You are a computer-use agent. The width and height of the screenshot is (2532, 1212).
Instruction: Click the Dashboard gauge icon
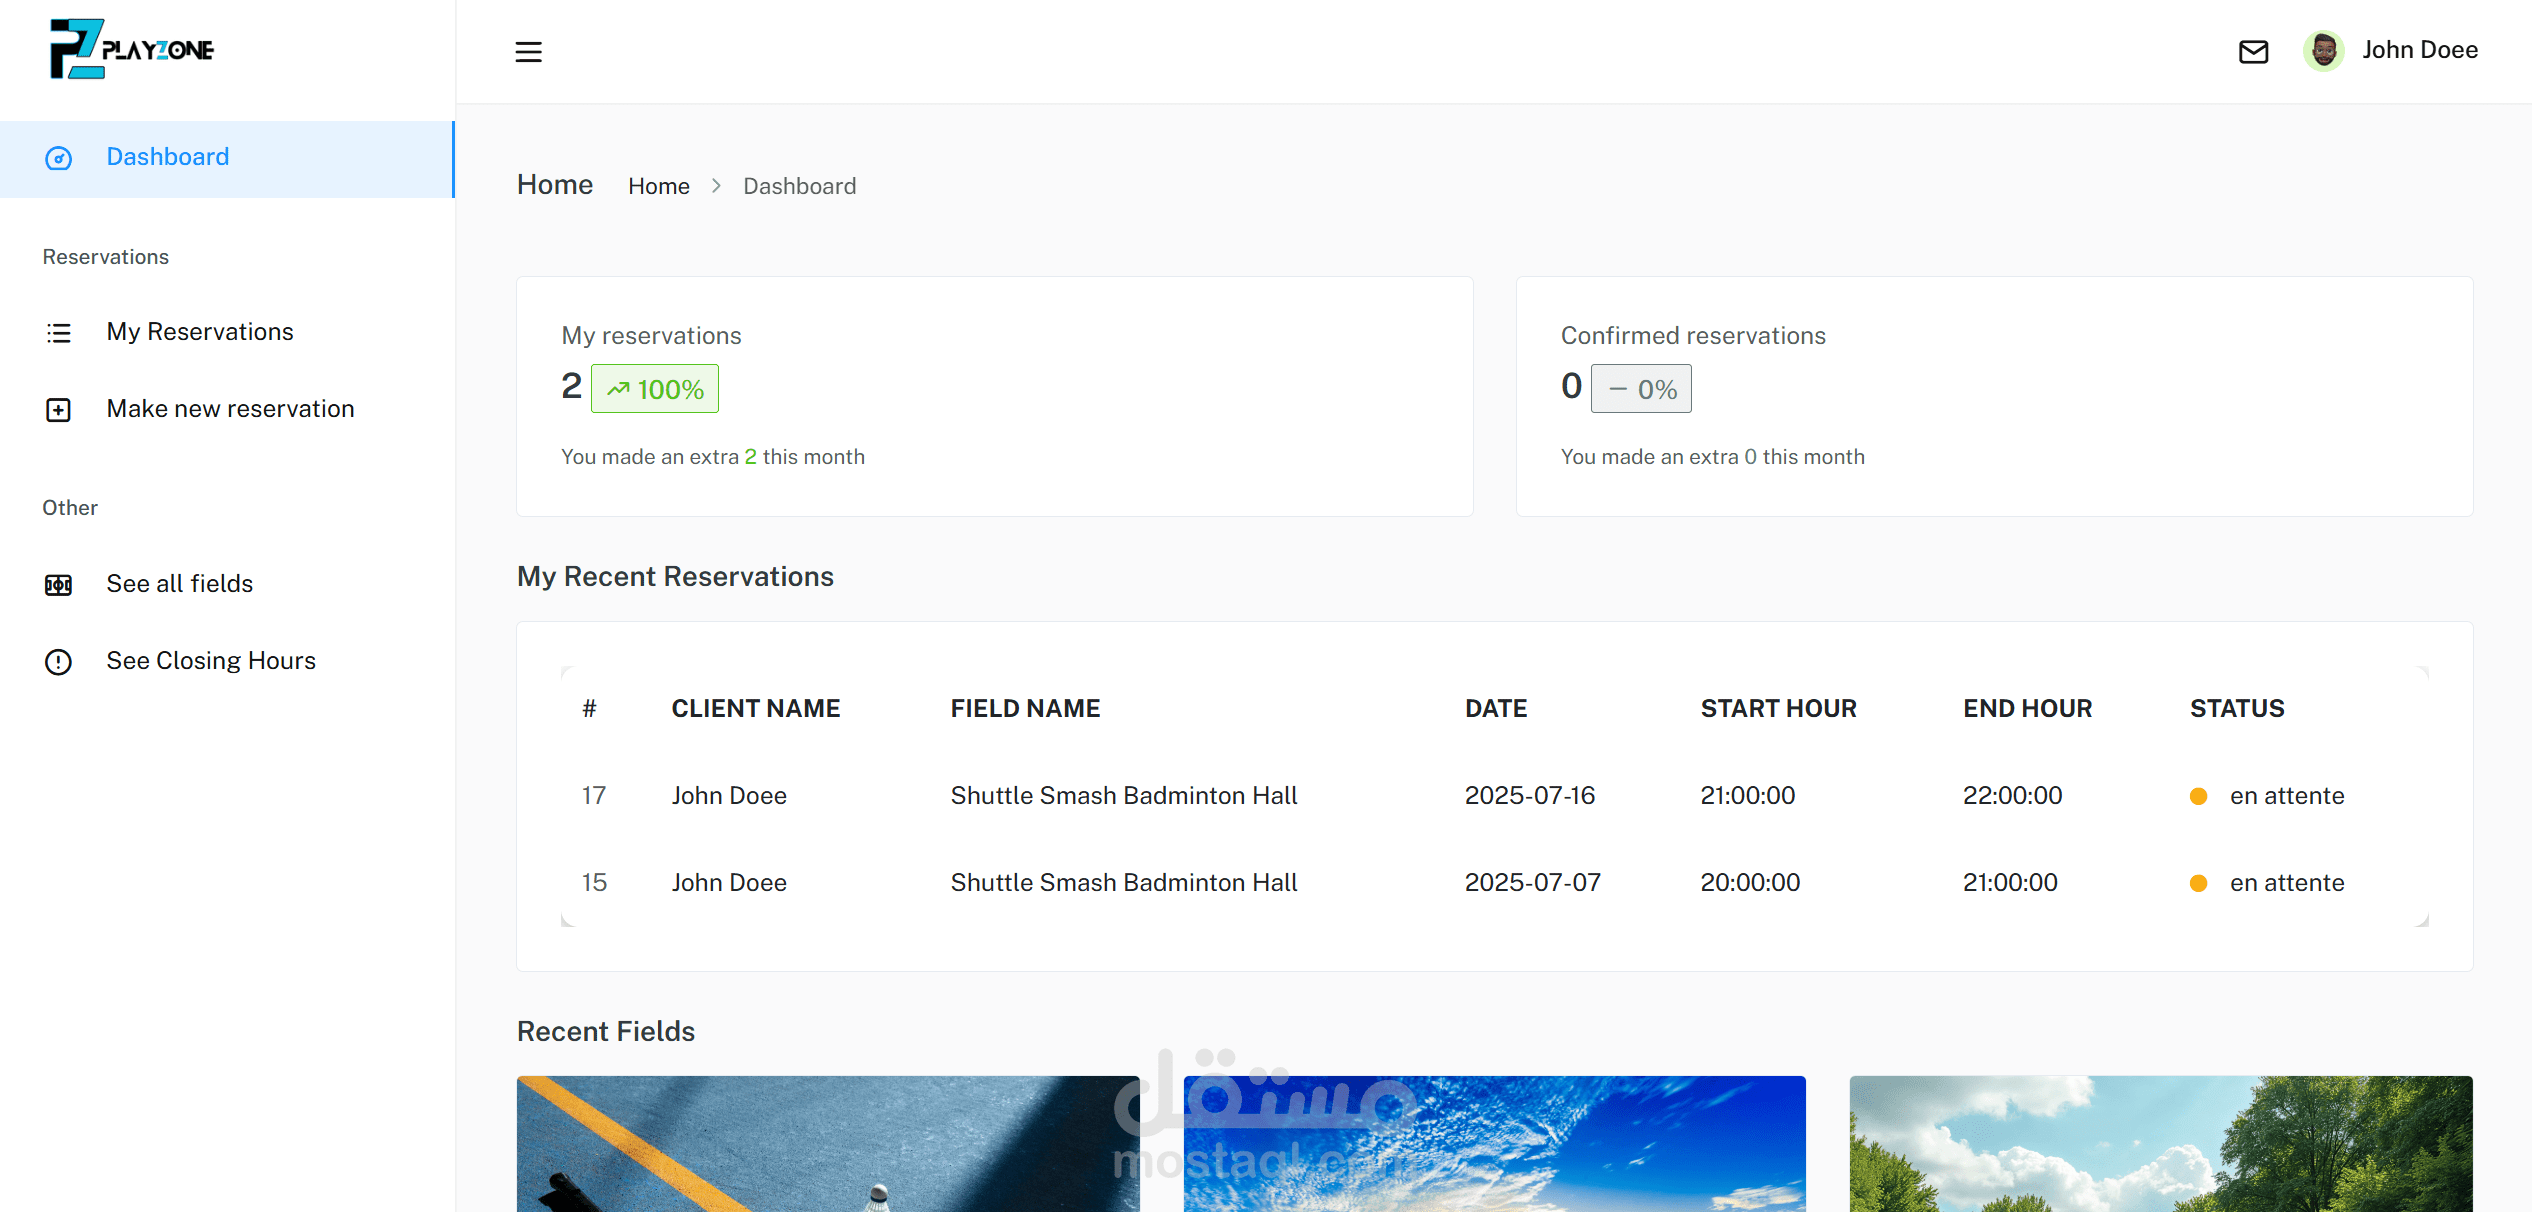tap(59, 158)
